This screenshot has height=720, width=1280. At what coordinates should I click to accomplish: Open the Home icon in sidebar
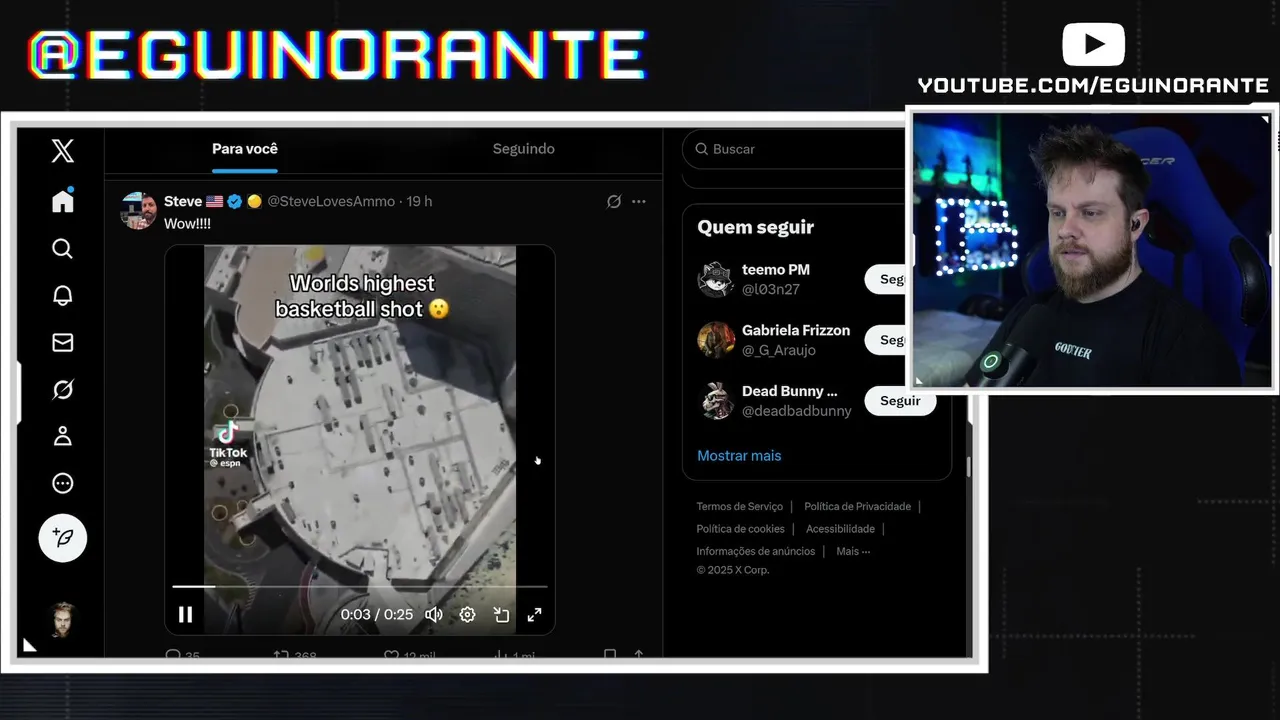click(62, 201)
